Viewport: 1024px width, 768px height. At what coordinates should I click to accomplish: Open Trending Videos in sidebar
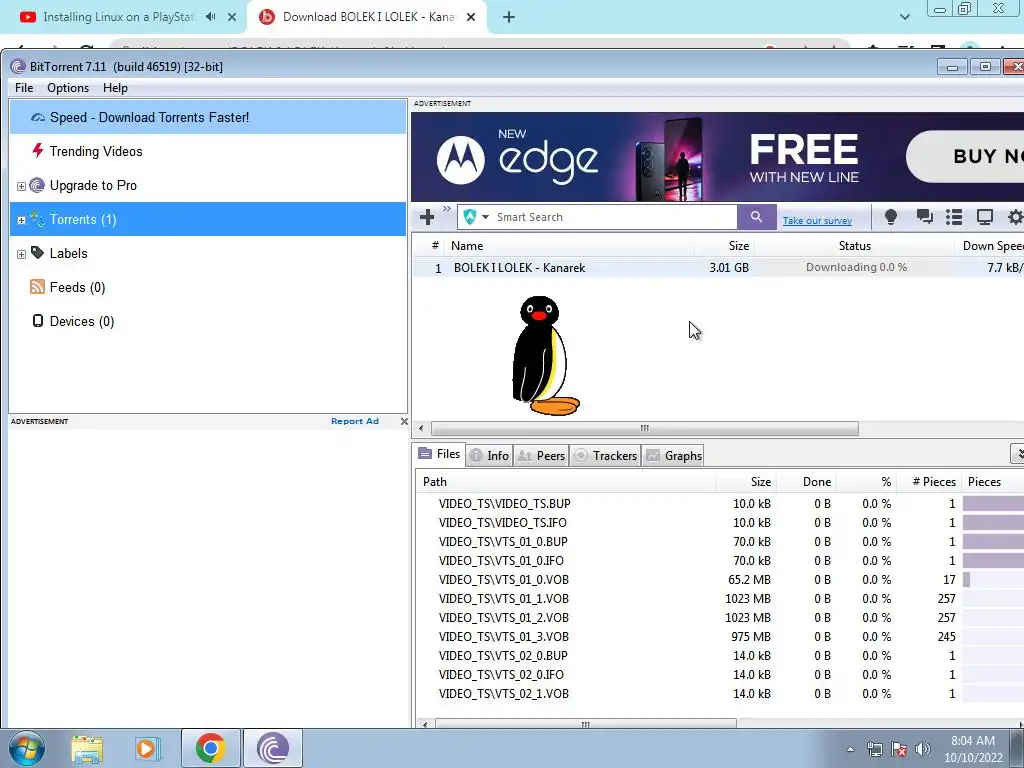pos(95,152)
